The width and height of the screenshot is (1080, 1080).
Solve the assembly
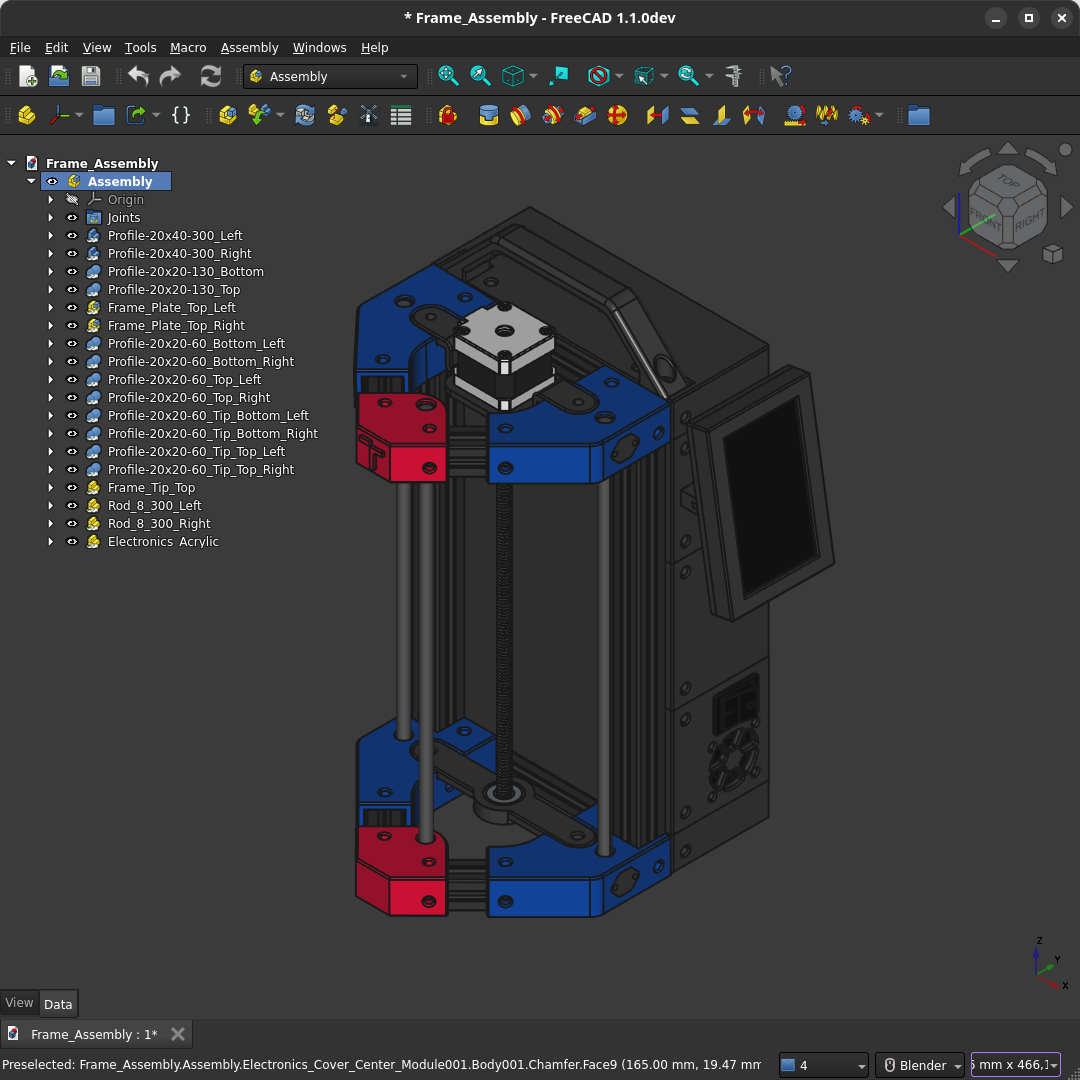click(x=305, y=115)
